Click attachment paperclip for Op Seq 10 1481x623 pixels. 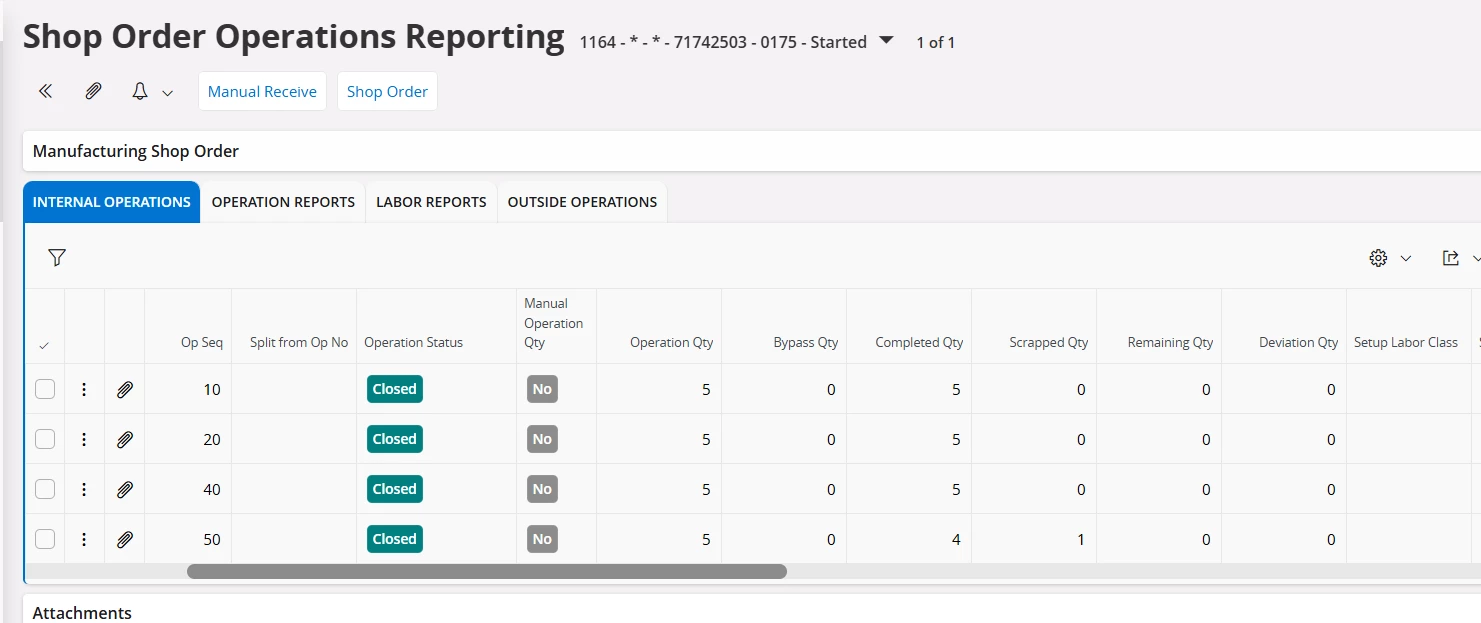coord(124,389)
